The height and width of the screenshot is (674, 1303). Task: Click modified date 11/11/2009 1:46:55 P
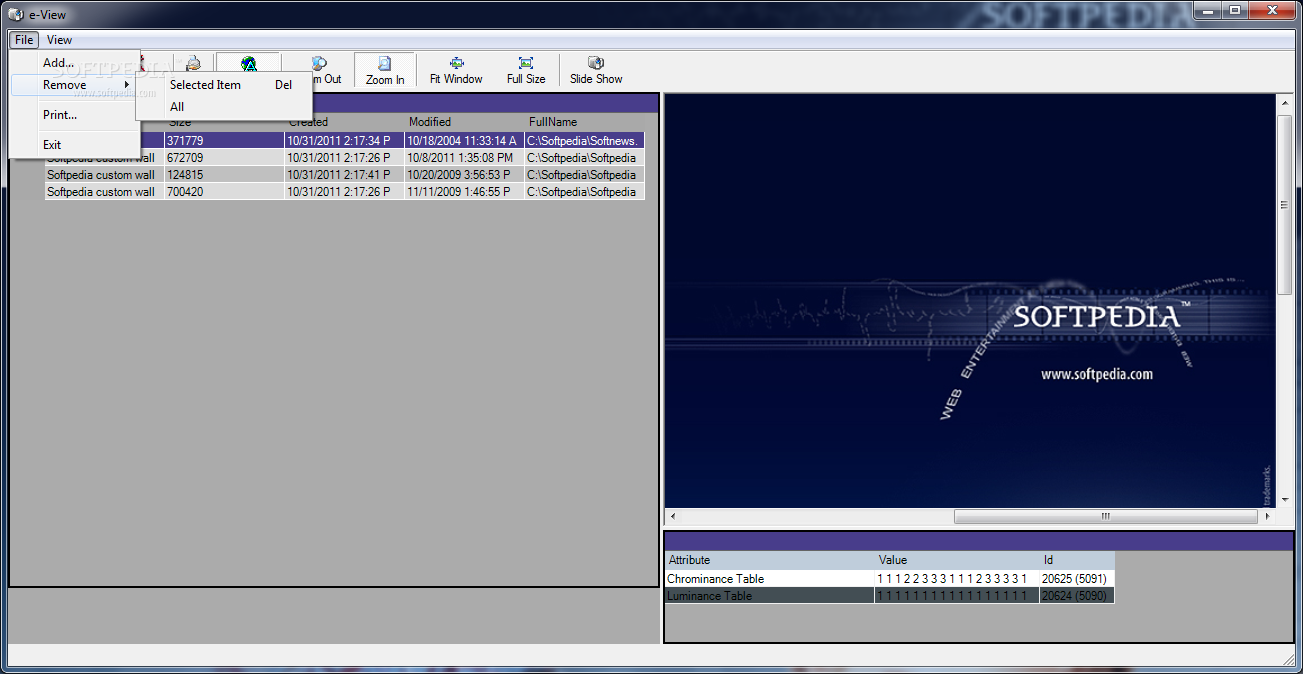point(464,192)
